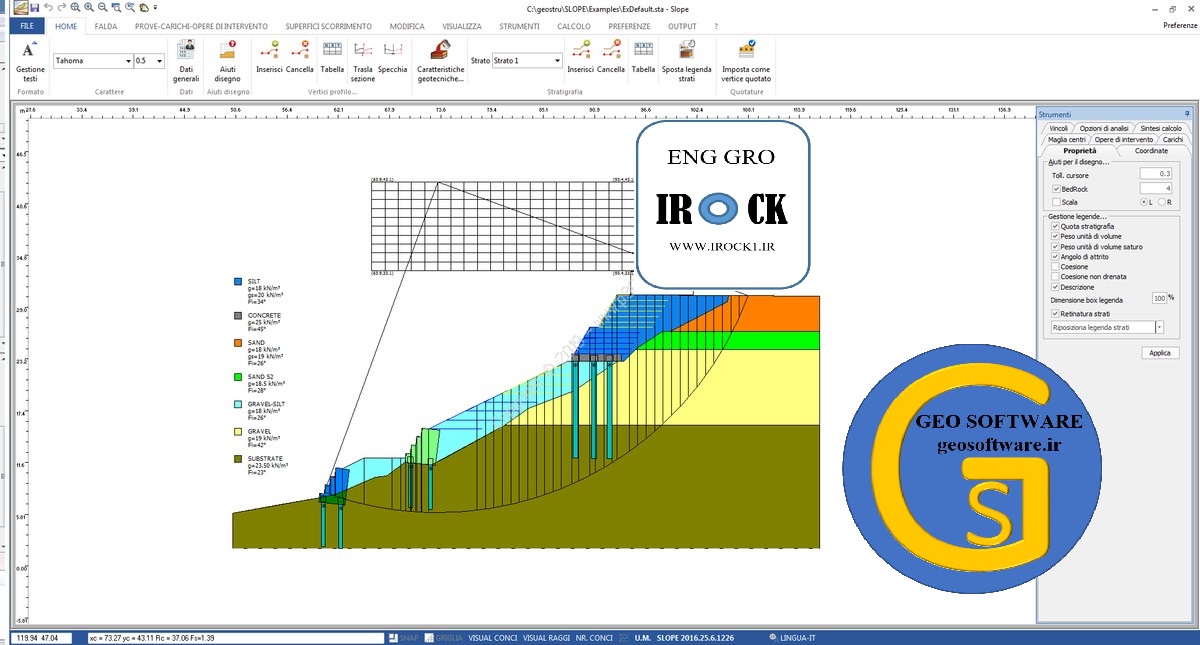Click VISUAL CONCI in status bar
1200x645 pixels.
pyautogui.click(x=492, y=637)
